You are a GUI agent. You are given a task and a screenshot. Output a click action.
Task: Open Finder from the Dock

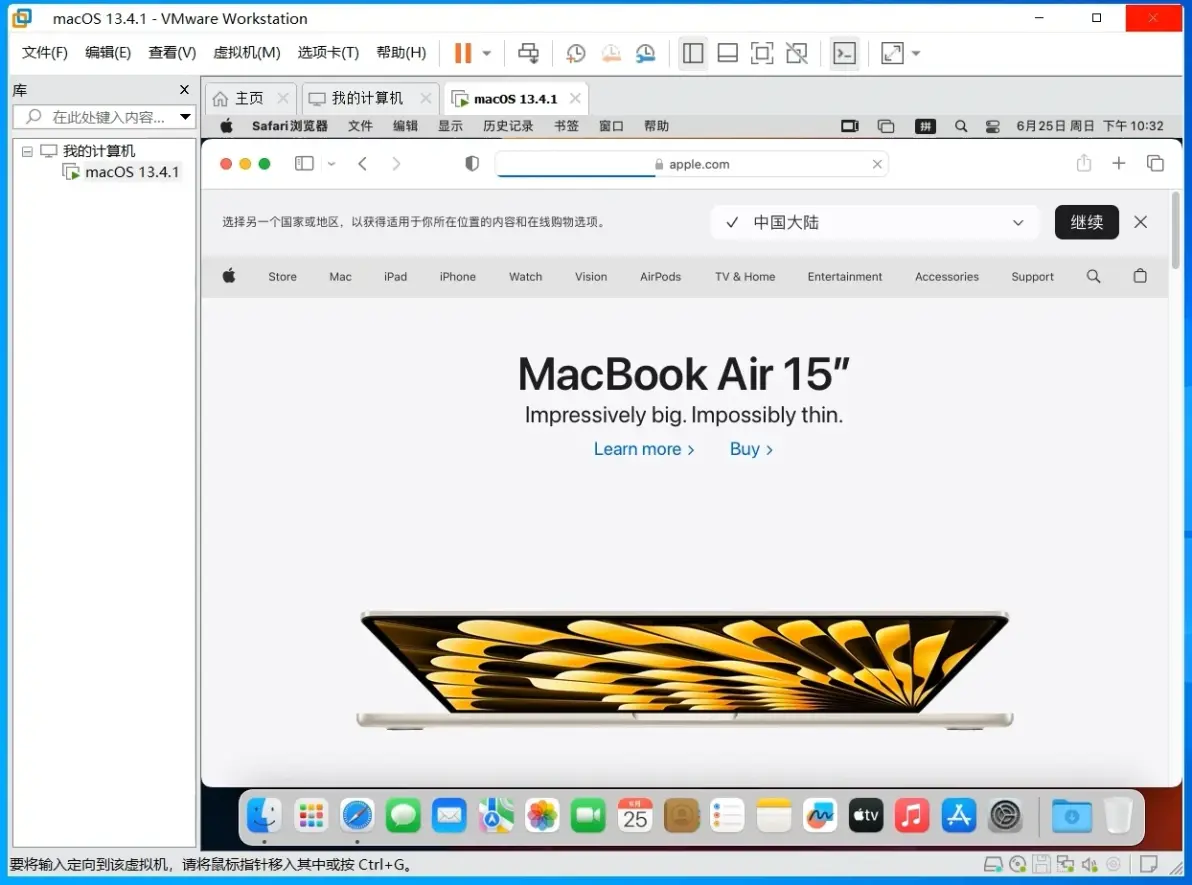click(264, 817)
